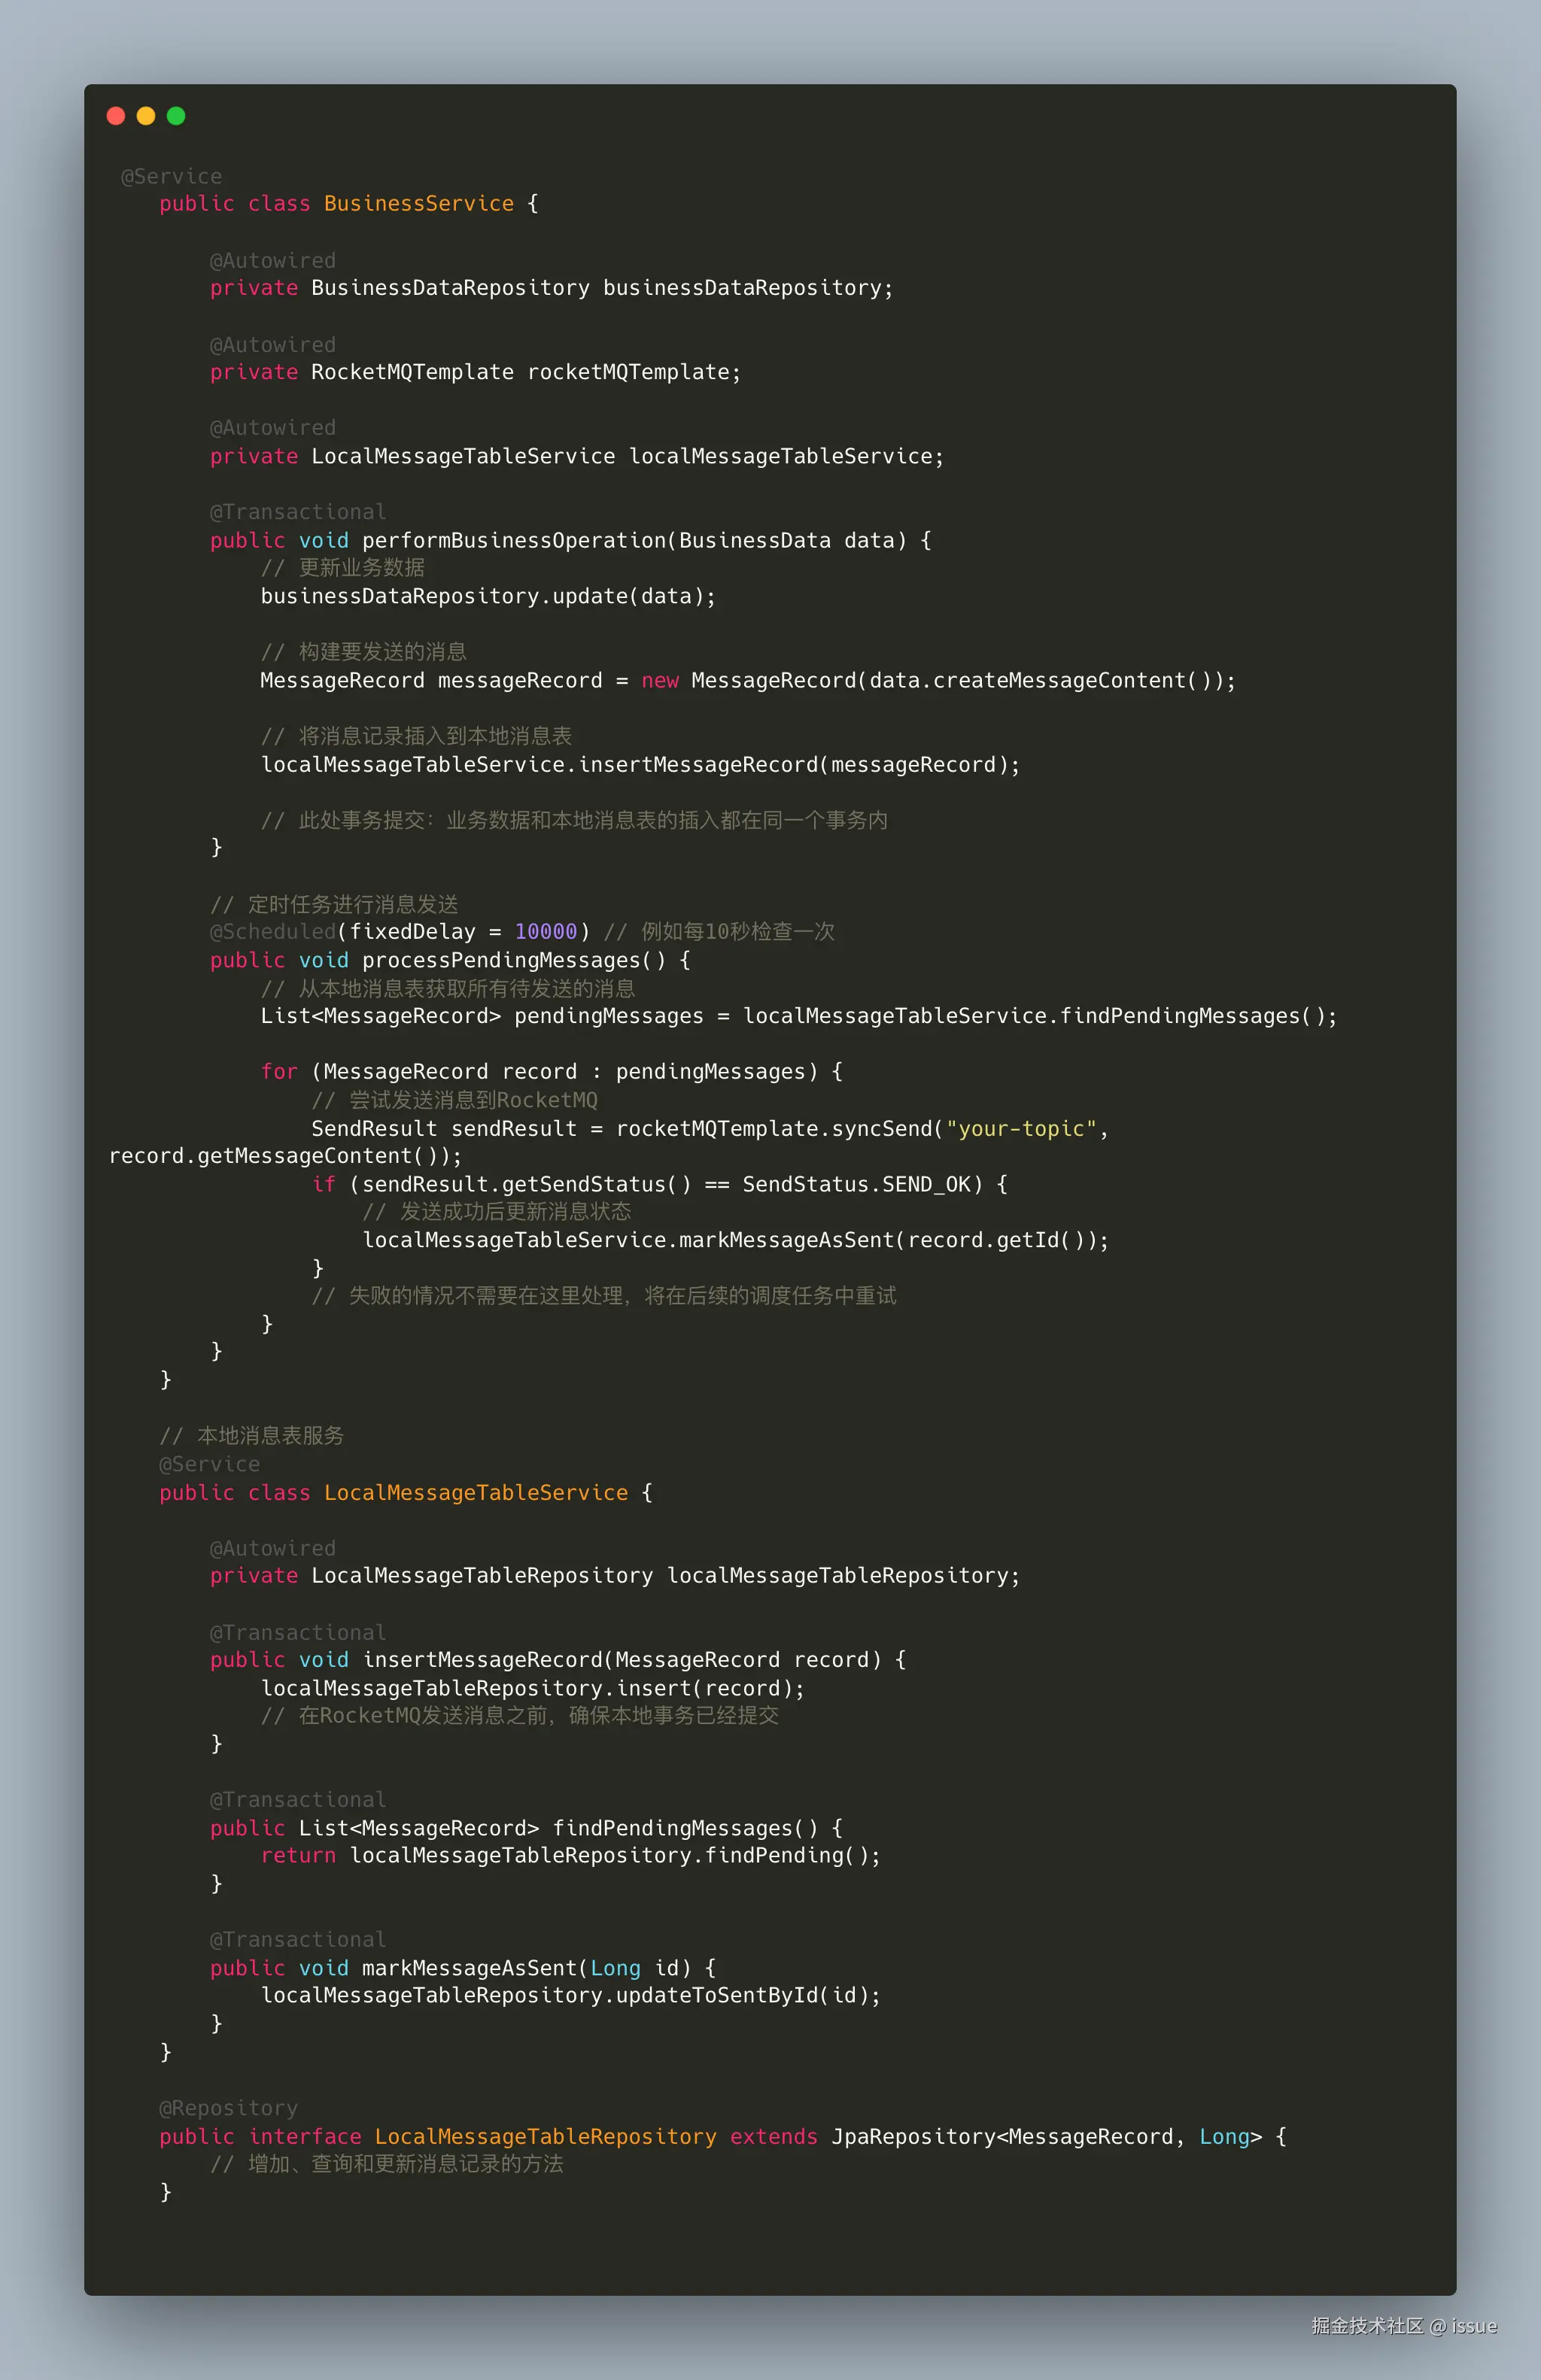This screenshot has height=2380, width=1541.
Task: Click the BusinessService class name
Action: [418, 204]
